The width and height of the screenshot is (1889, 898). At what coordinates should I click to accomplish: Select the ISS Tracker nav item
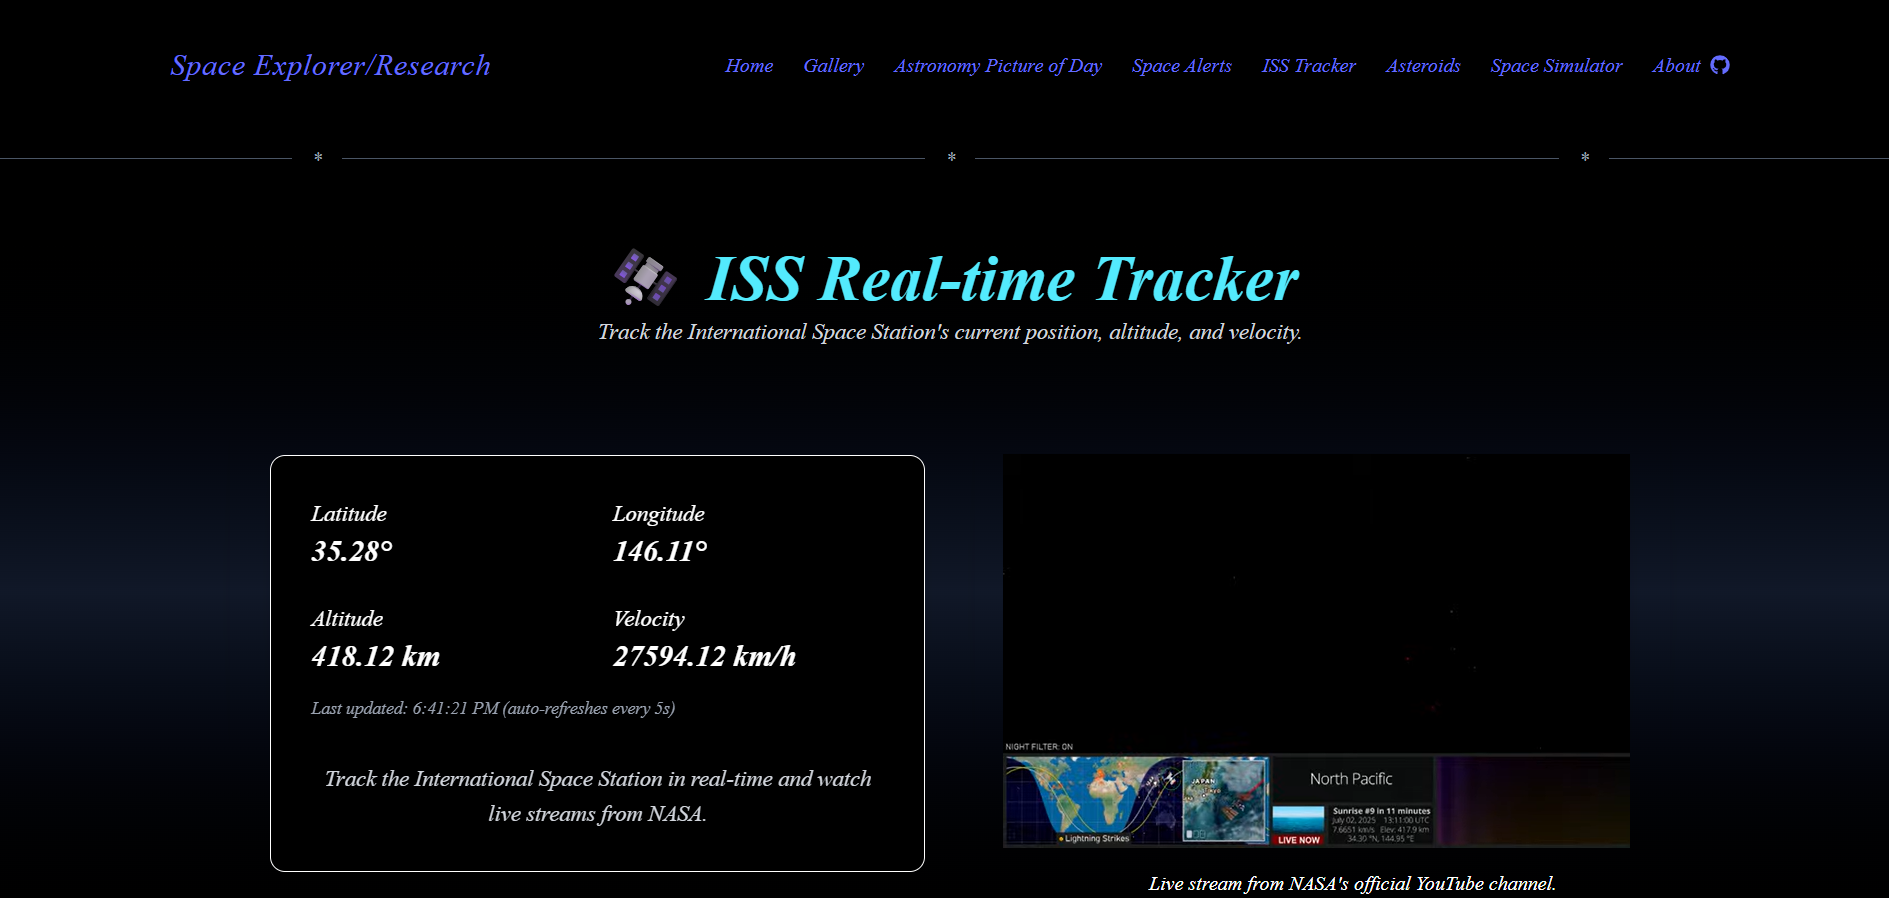click(1309, 66)
